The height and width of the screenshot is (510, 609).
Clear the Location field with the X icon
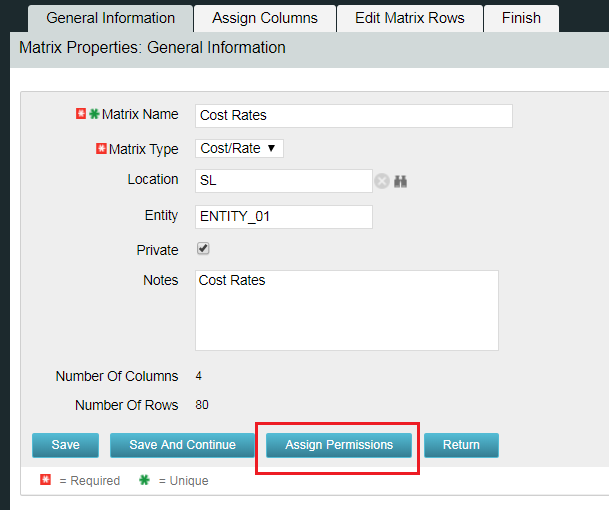382,181
